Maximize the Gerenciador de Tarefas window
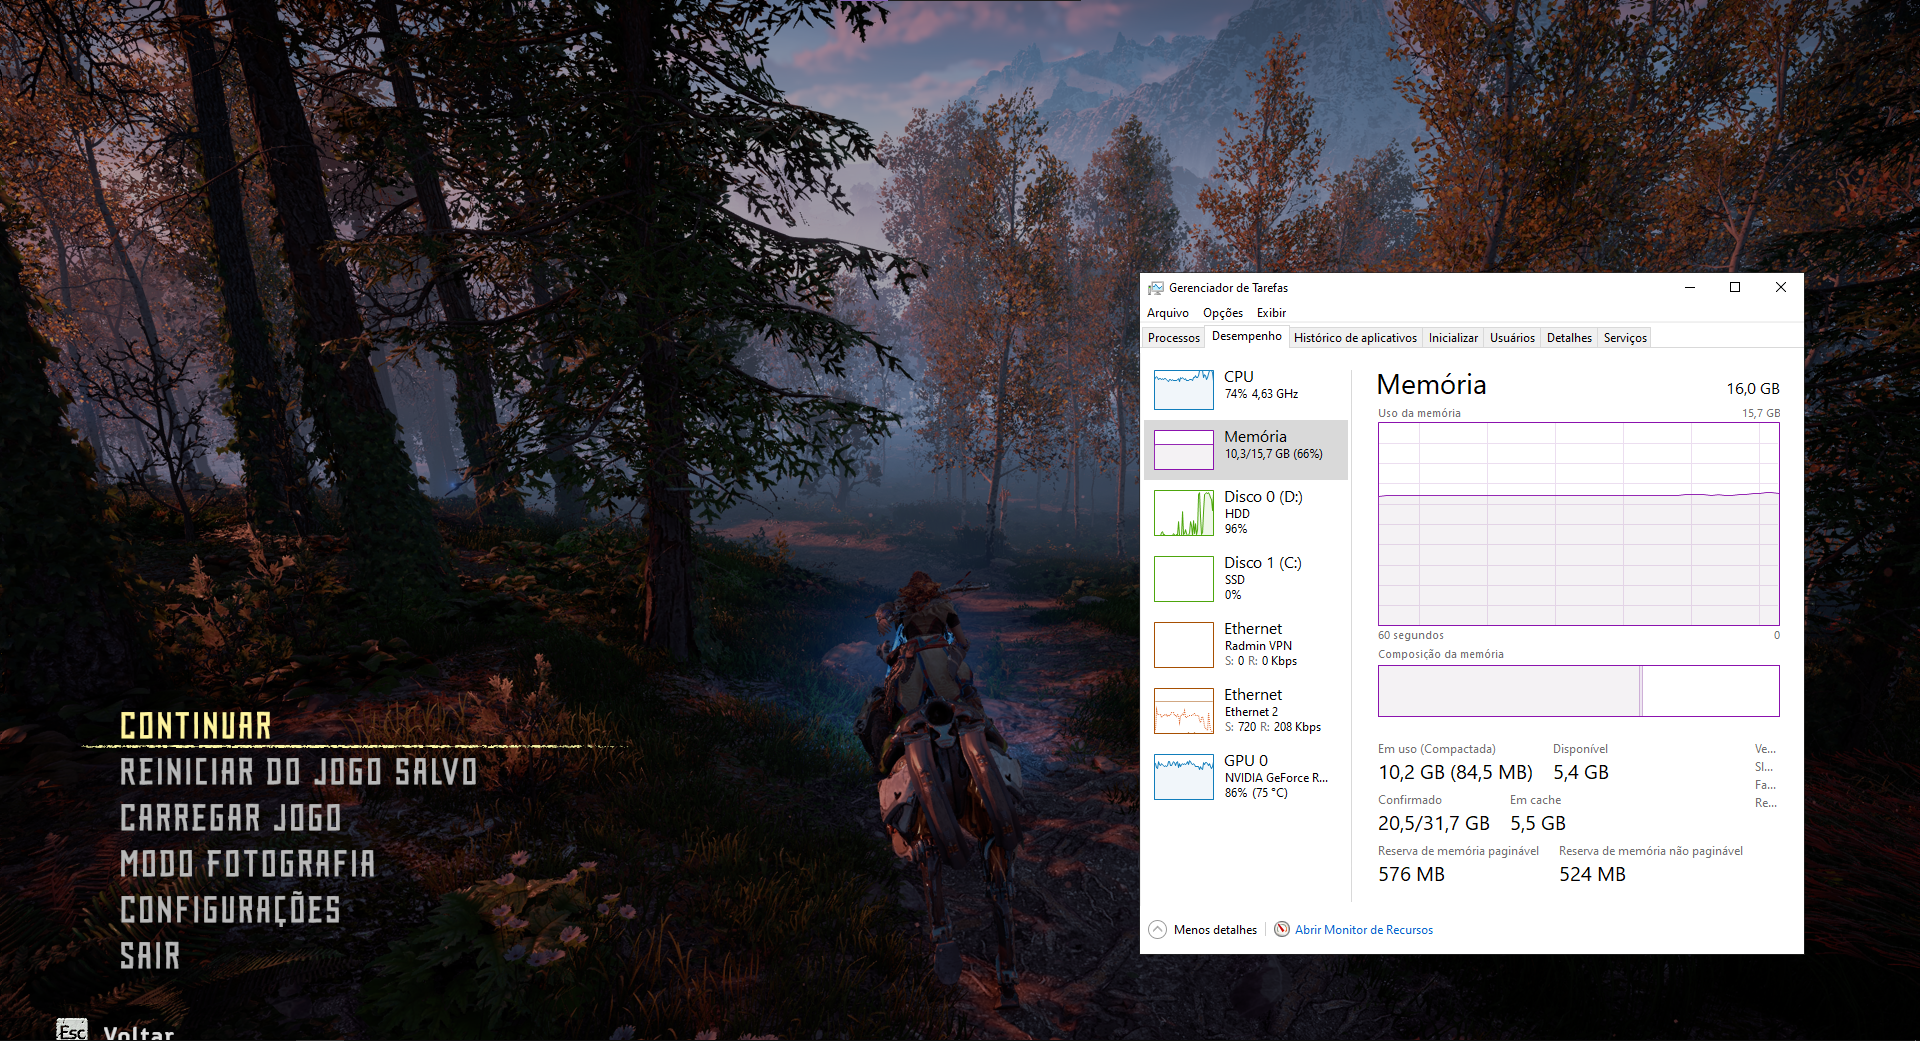 click(x=1735, y=287)
